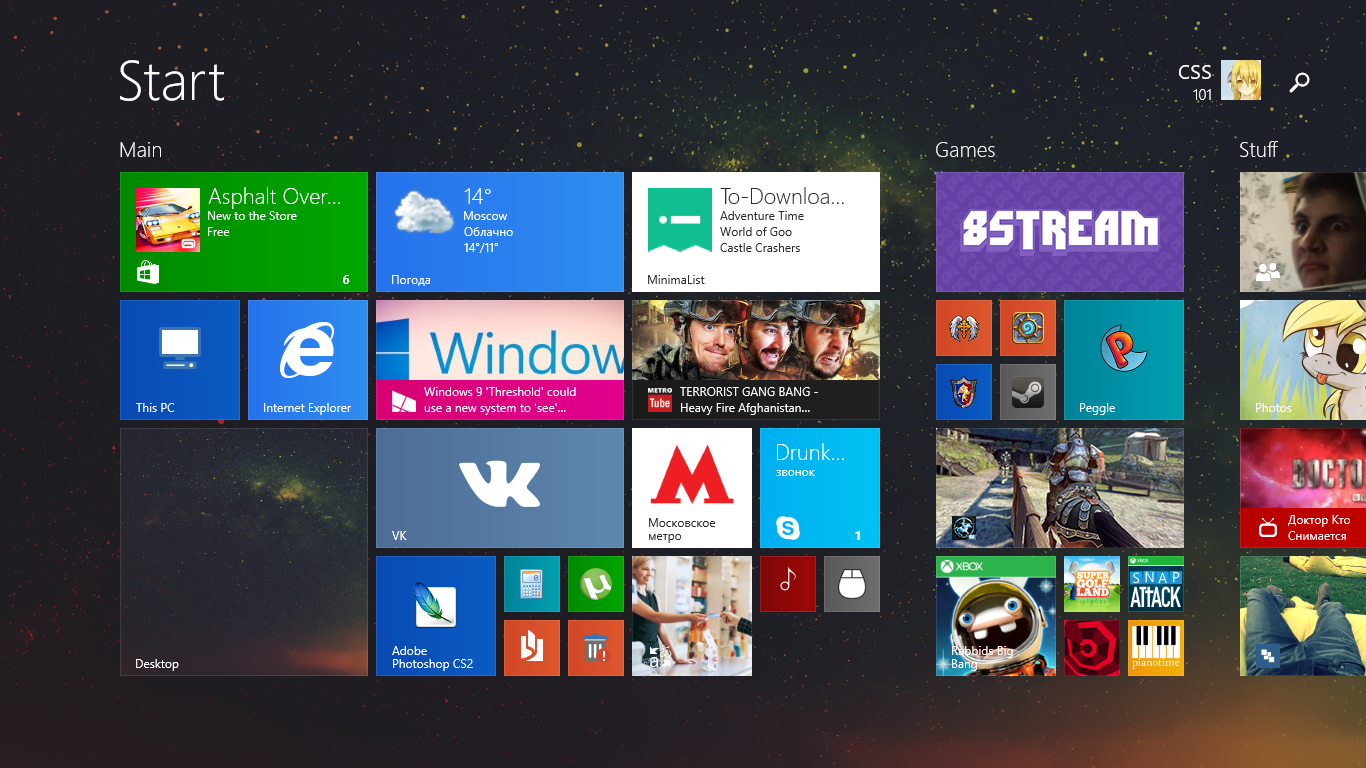Open the CSS 101 user account menu
This screenshot has height=768, width=1366.
(1219, 81)
